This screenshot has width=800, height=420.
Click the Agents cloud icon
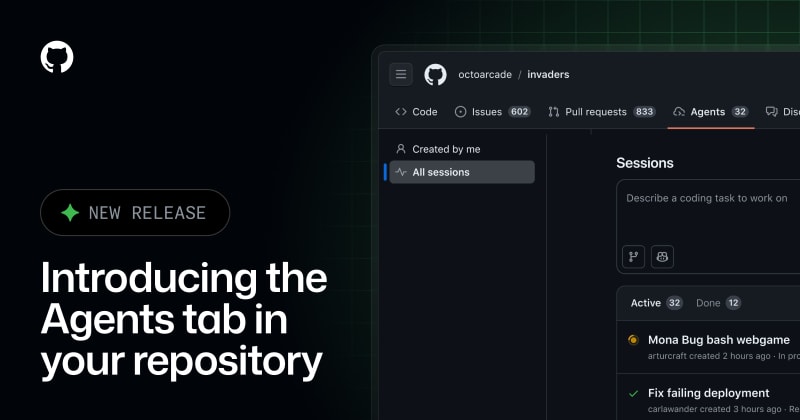click(x=679, y=112)
